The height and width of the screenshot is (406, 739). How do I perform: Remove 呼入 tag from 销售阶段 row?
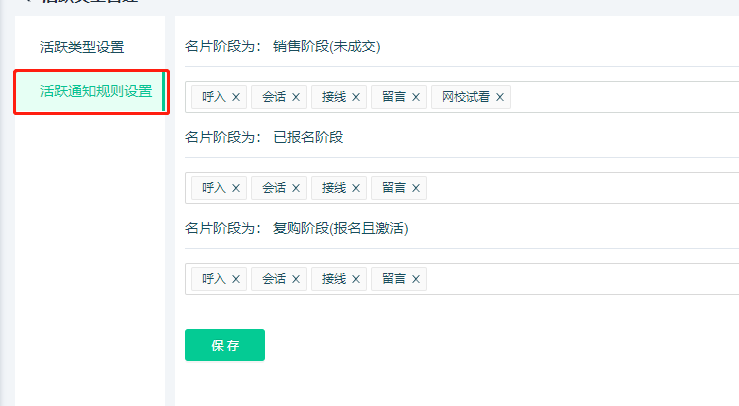(236, 97)
